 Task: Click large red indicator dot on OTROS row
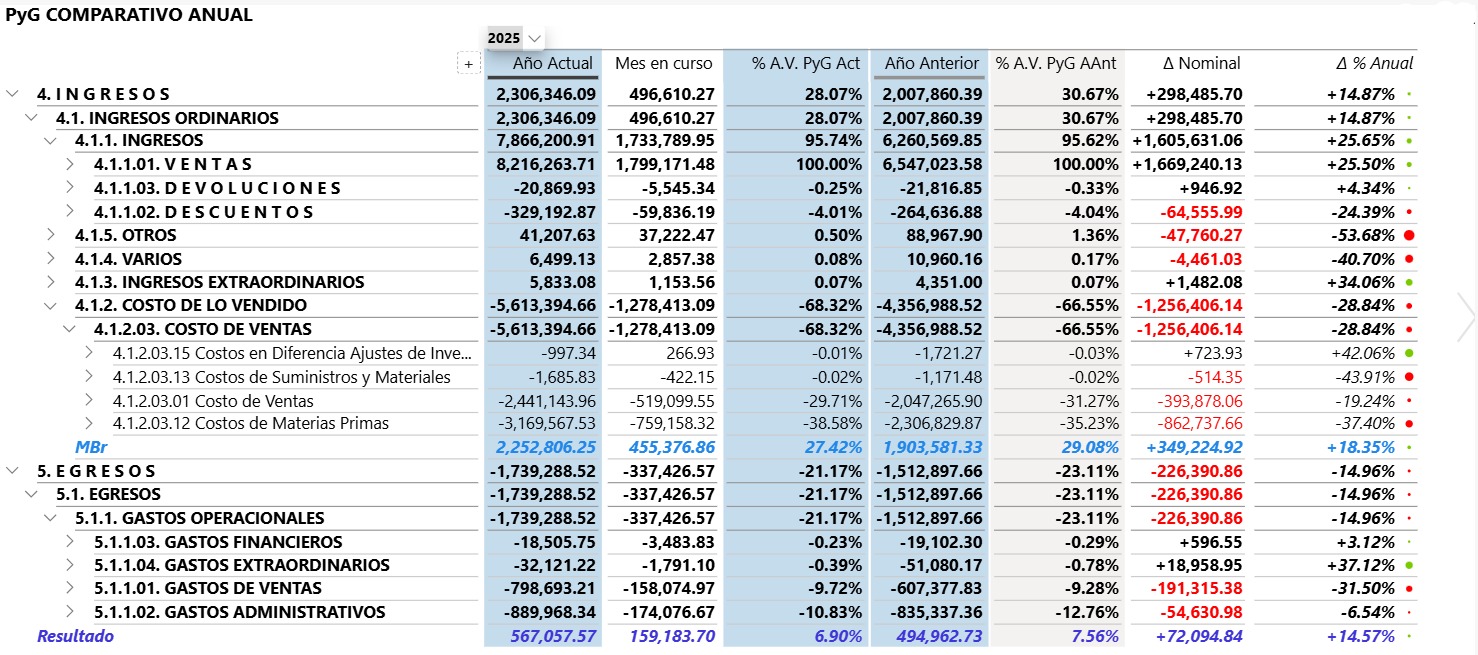pyautogui.click(x=1409, y=235)
